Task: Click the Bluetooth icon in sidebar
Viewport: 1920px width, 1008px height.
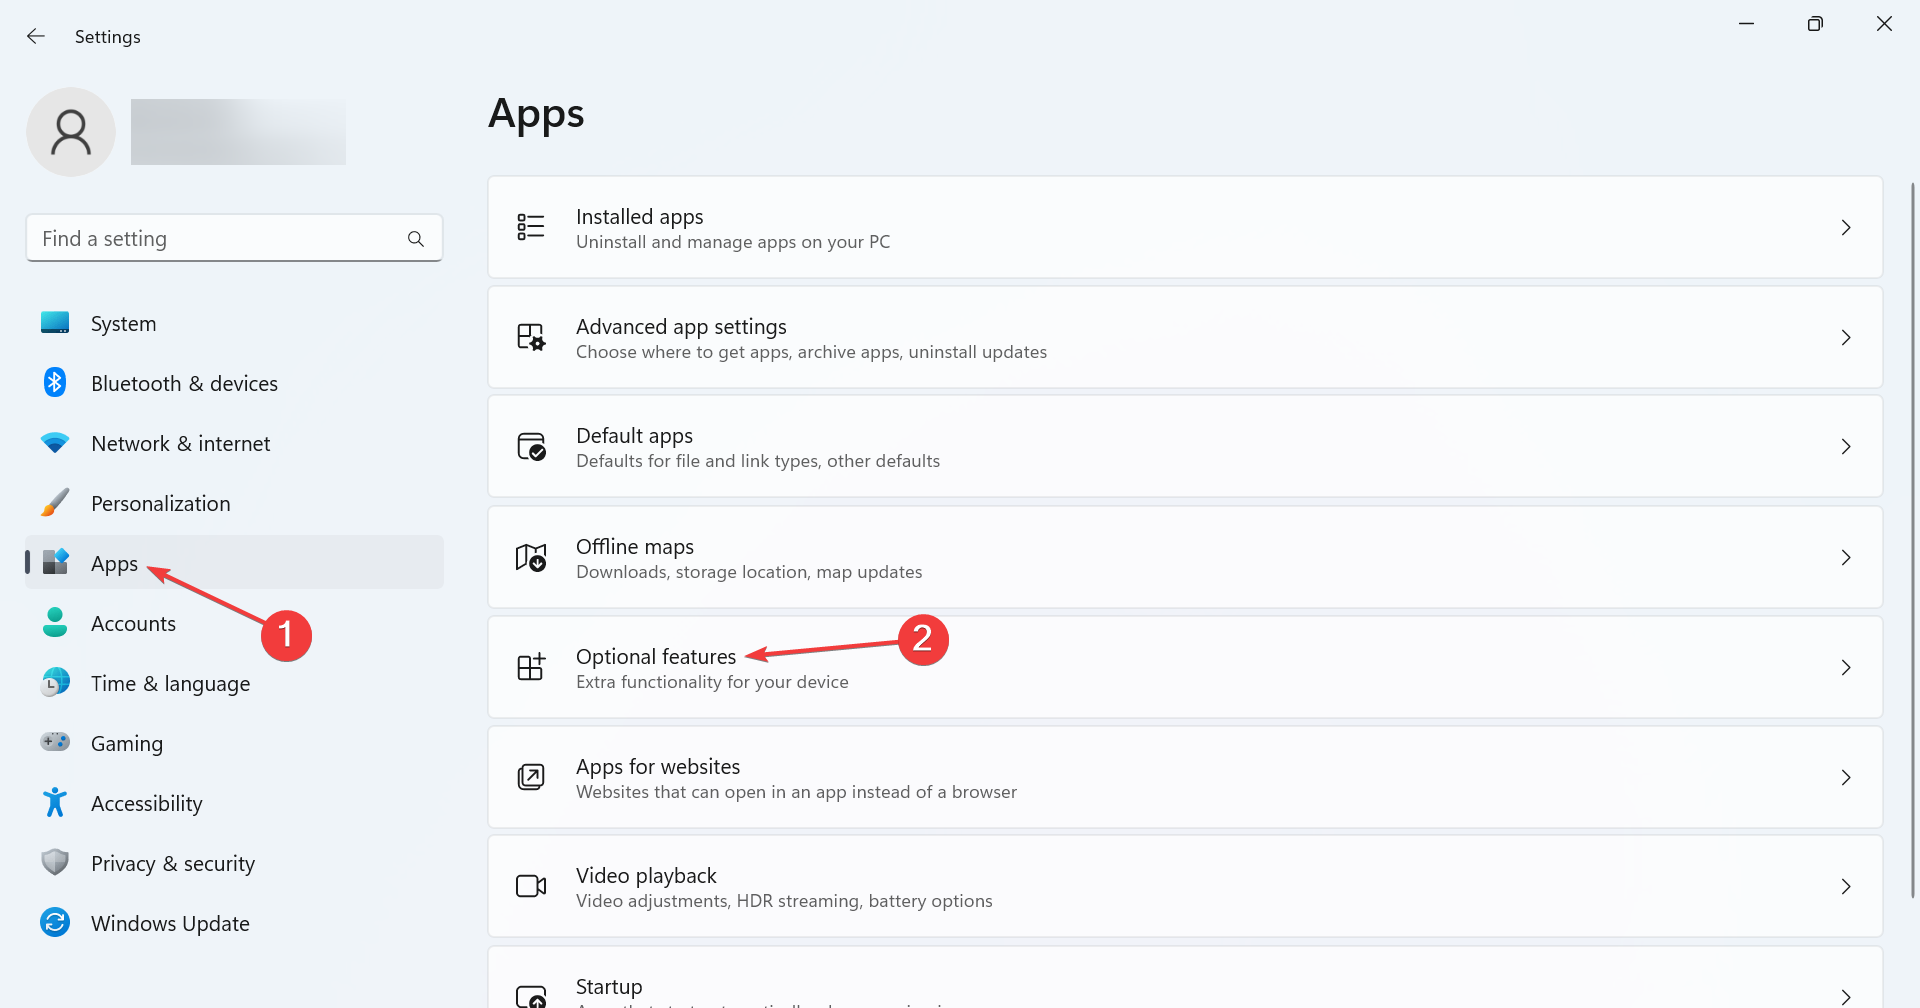Action: tap(55, 383)
